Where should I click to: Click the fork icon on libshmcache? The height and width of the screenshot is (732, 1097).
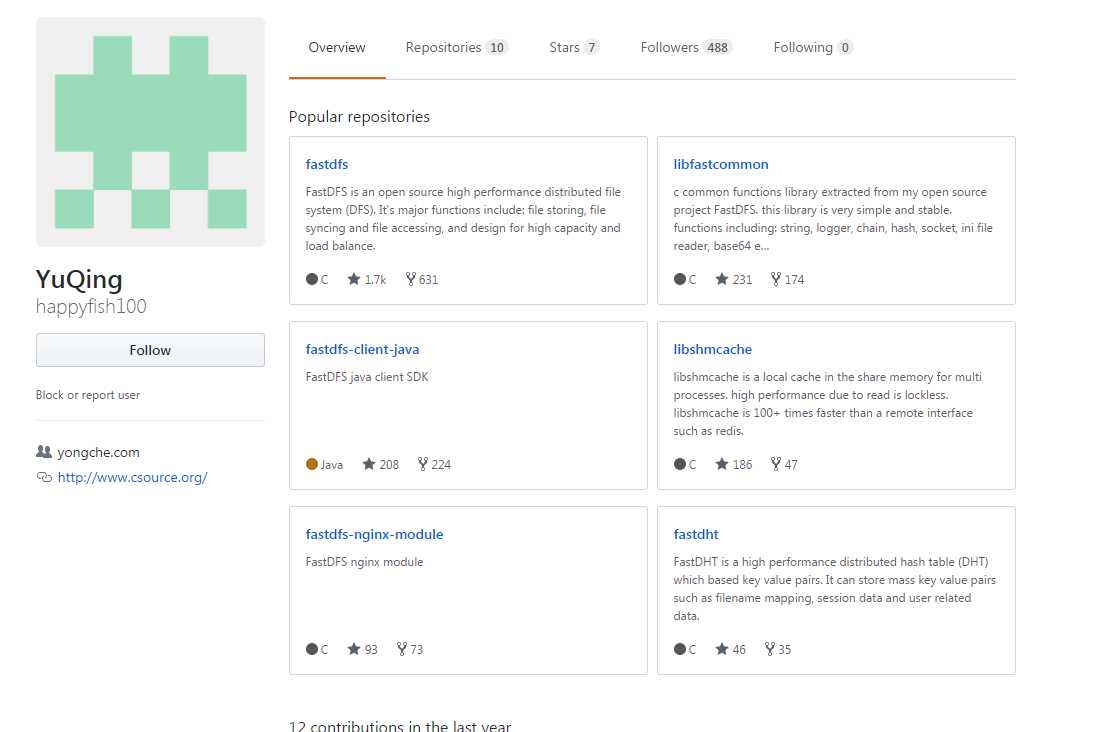(x=776, y=463)
